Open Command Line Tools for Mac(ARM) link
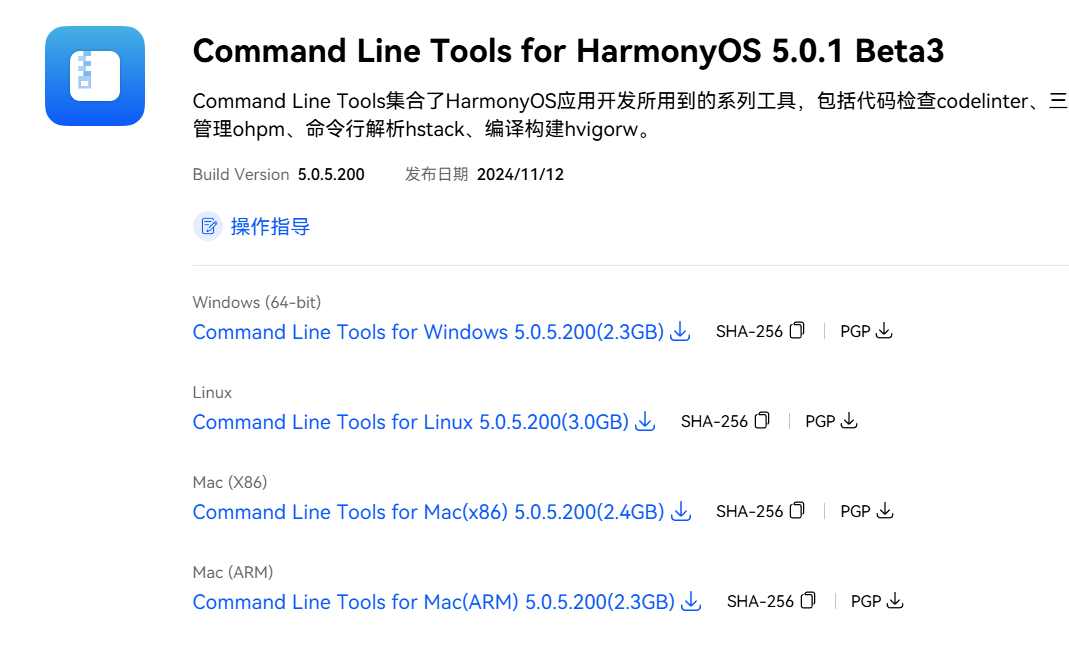 (x=433, y=602)
